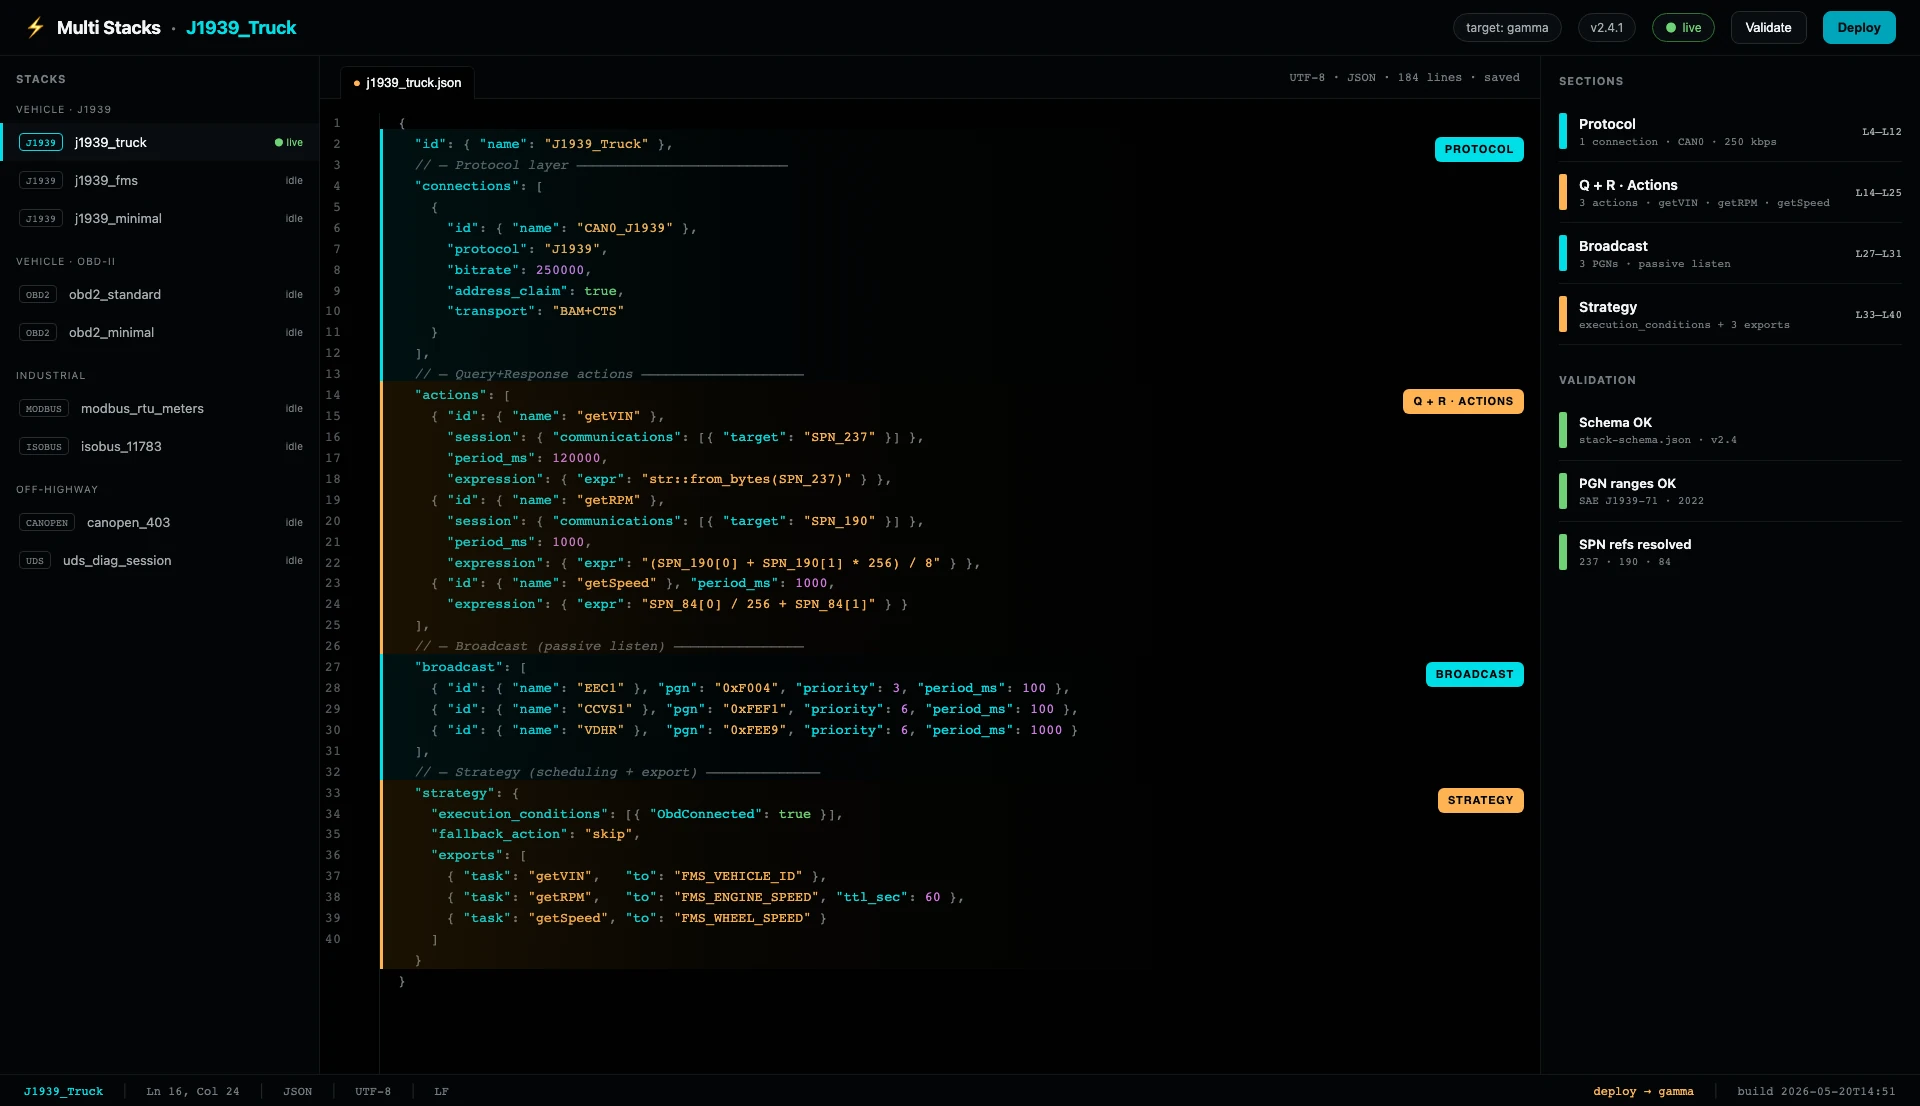Image resolution: width=1920 pixels, height=1106 pixels.
Task: Switch to the j1939_truck.json tab
Action: [408, 82]
